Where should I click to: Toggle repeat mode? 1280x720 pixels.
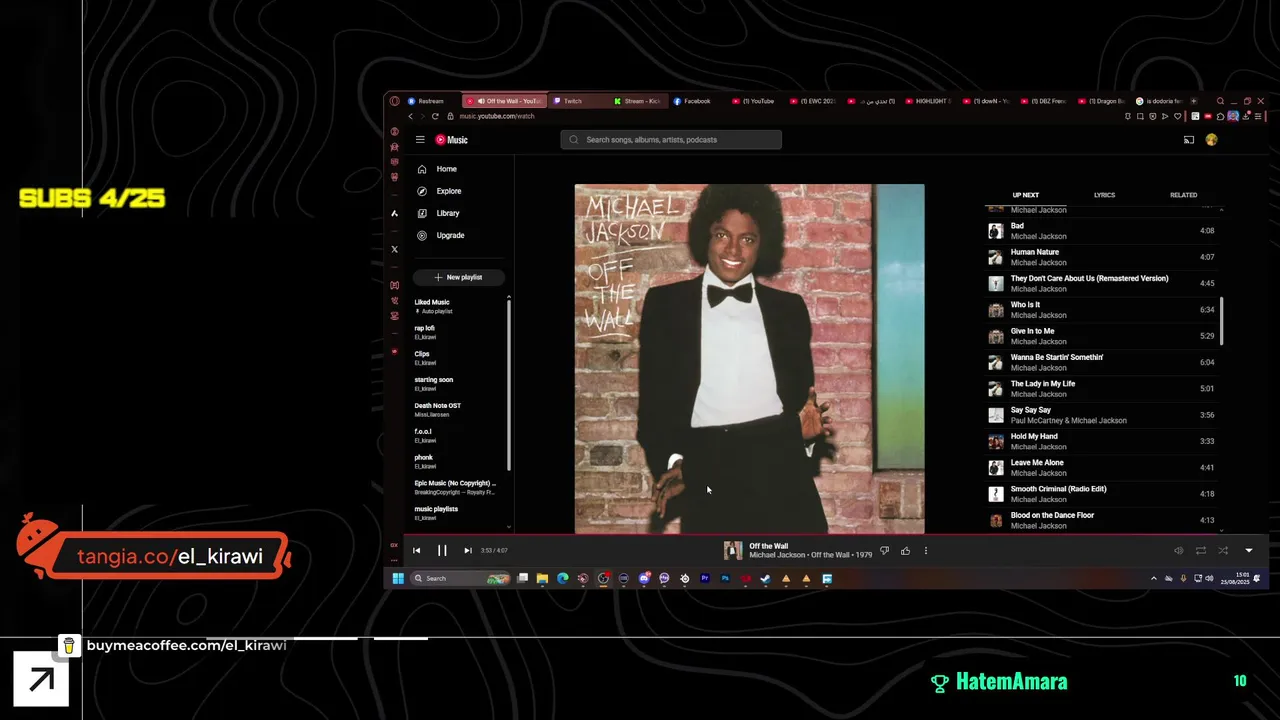coord(1200,550)
